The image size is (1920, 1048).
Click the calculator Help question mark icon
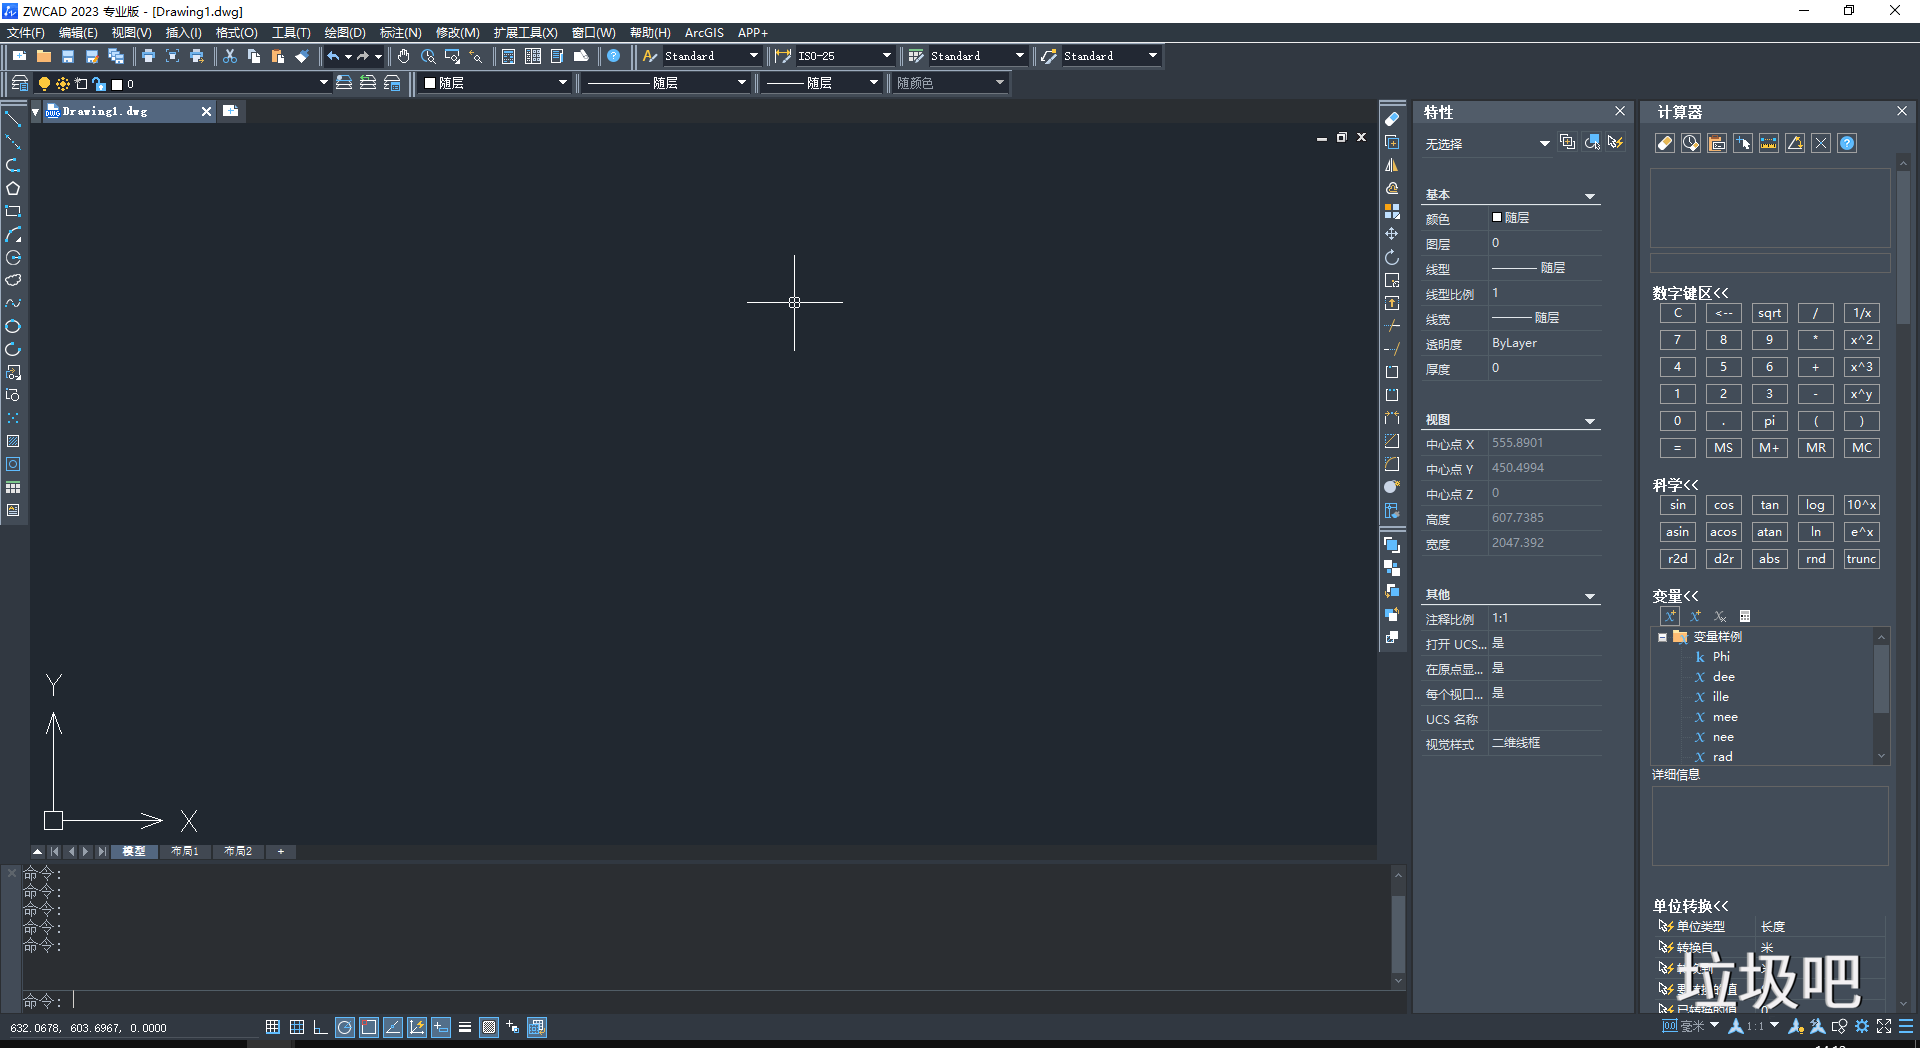click(1846, 143)
